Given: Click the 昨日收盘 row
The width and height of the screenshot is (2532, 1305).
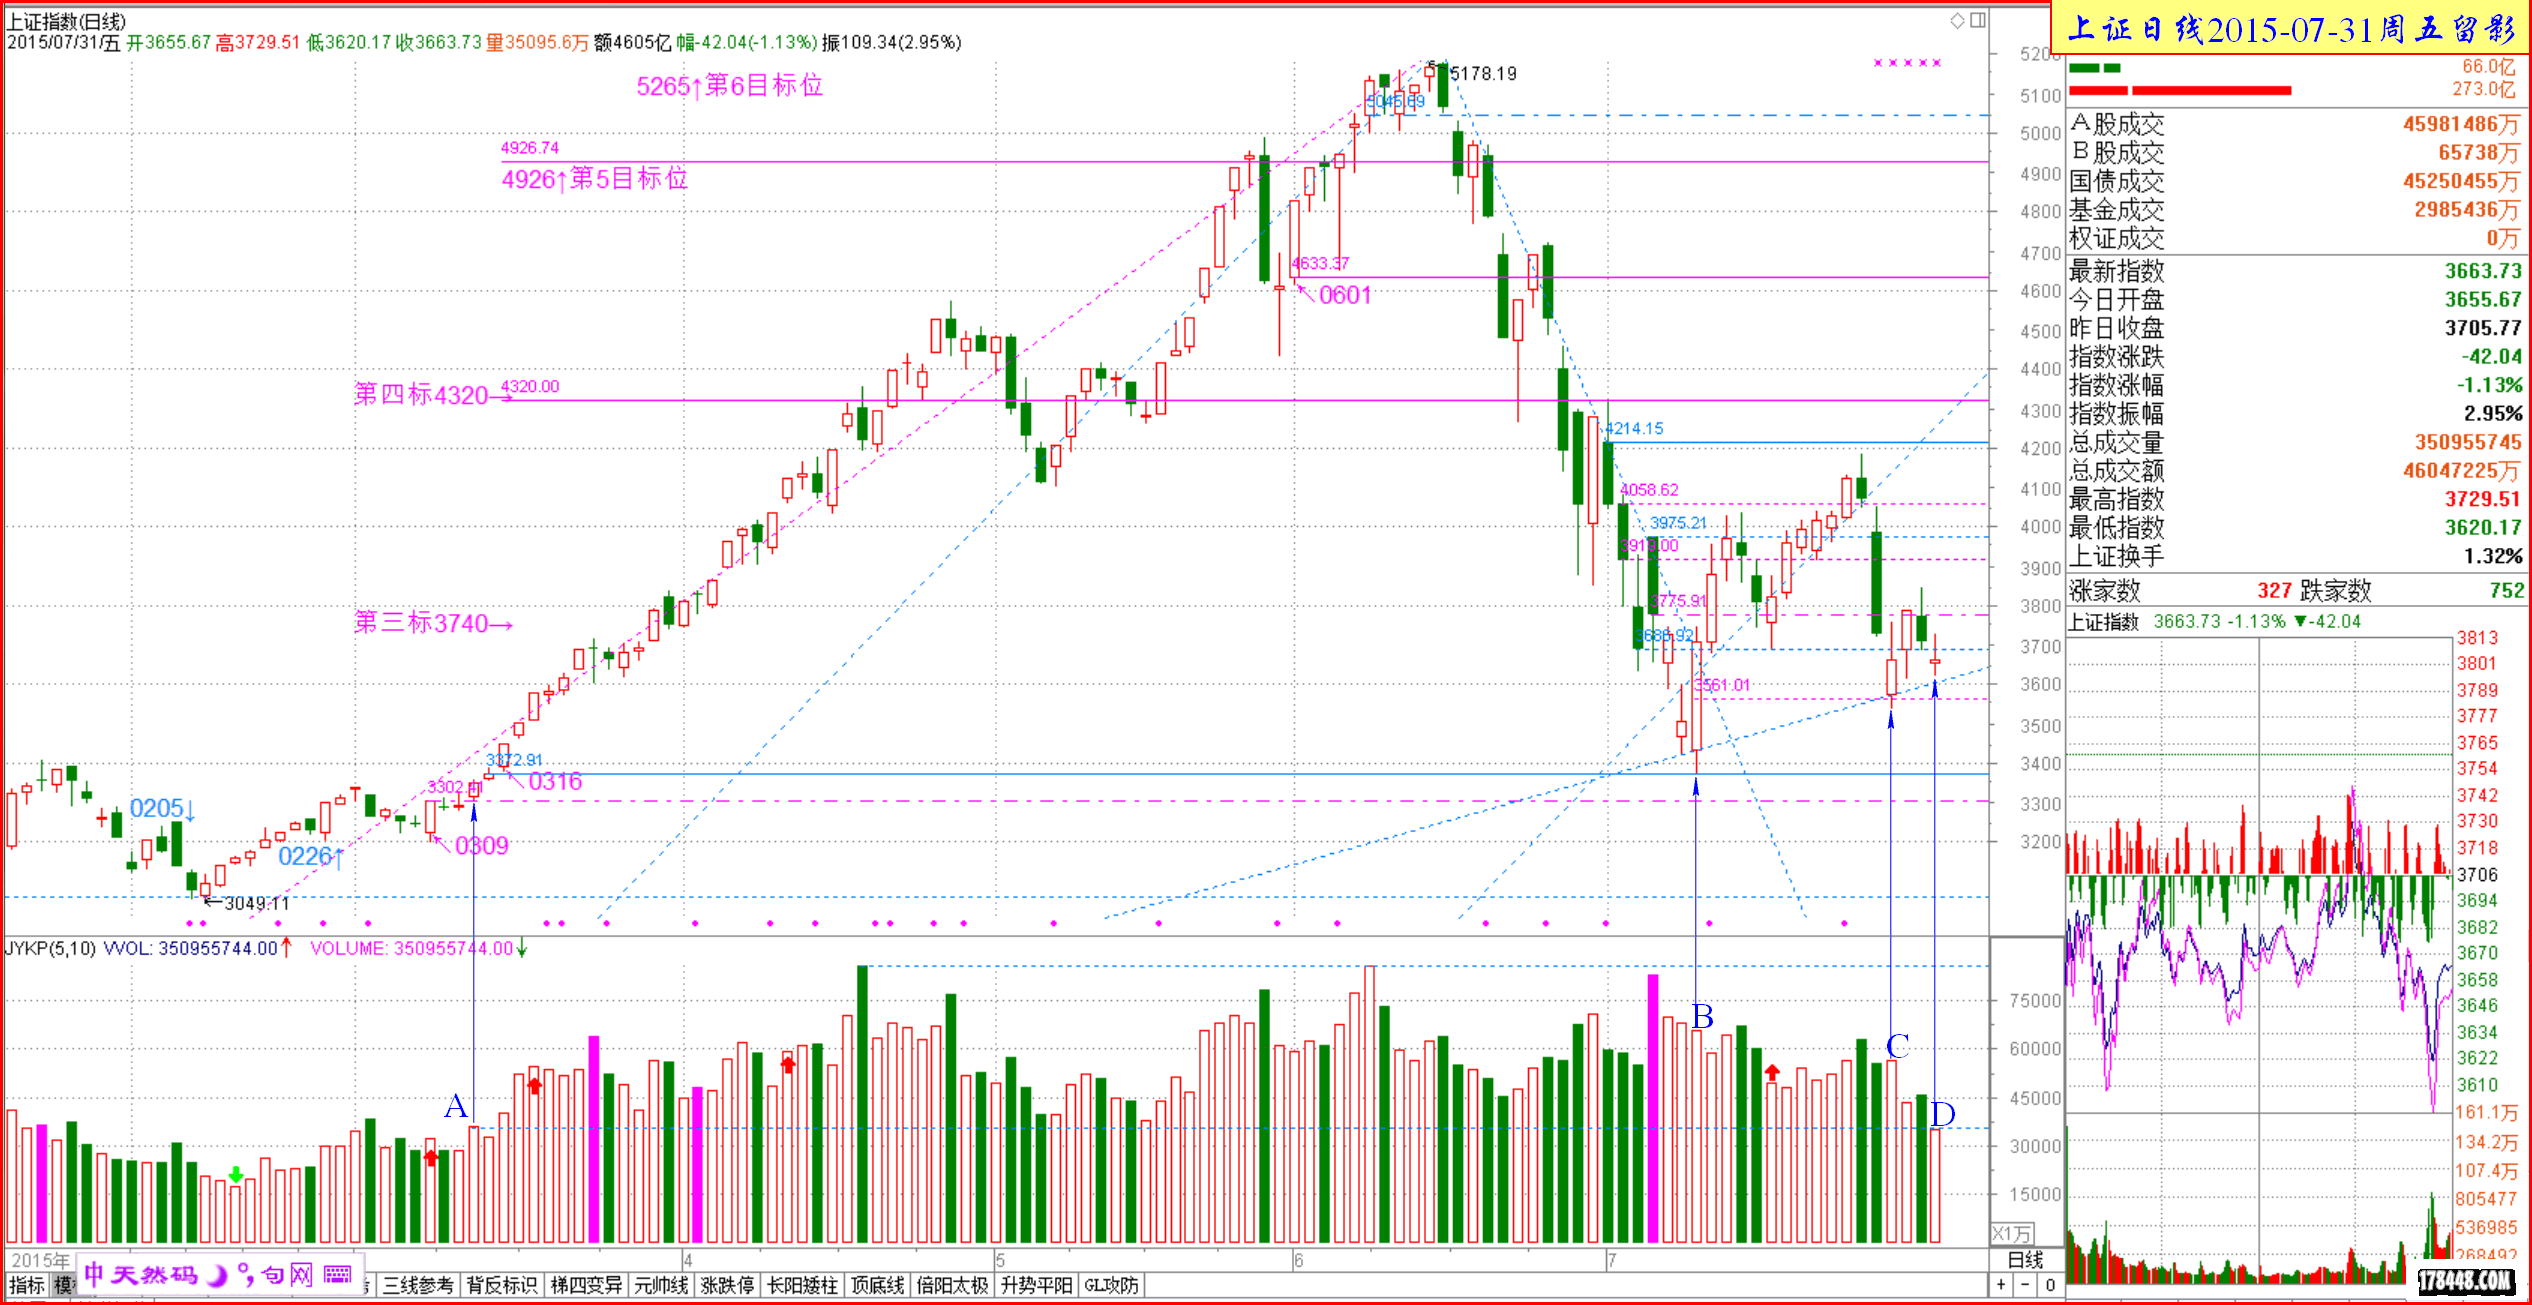Looking at the screenshot, I should 2294,328.
